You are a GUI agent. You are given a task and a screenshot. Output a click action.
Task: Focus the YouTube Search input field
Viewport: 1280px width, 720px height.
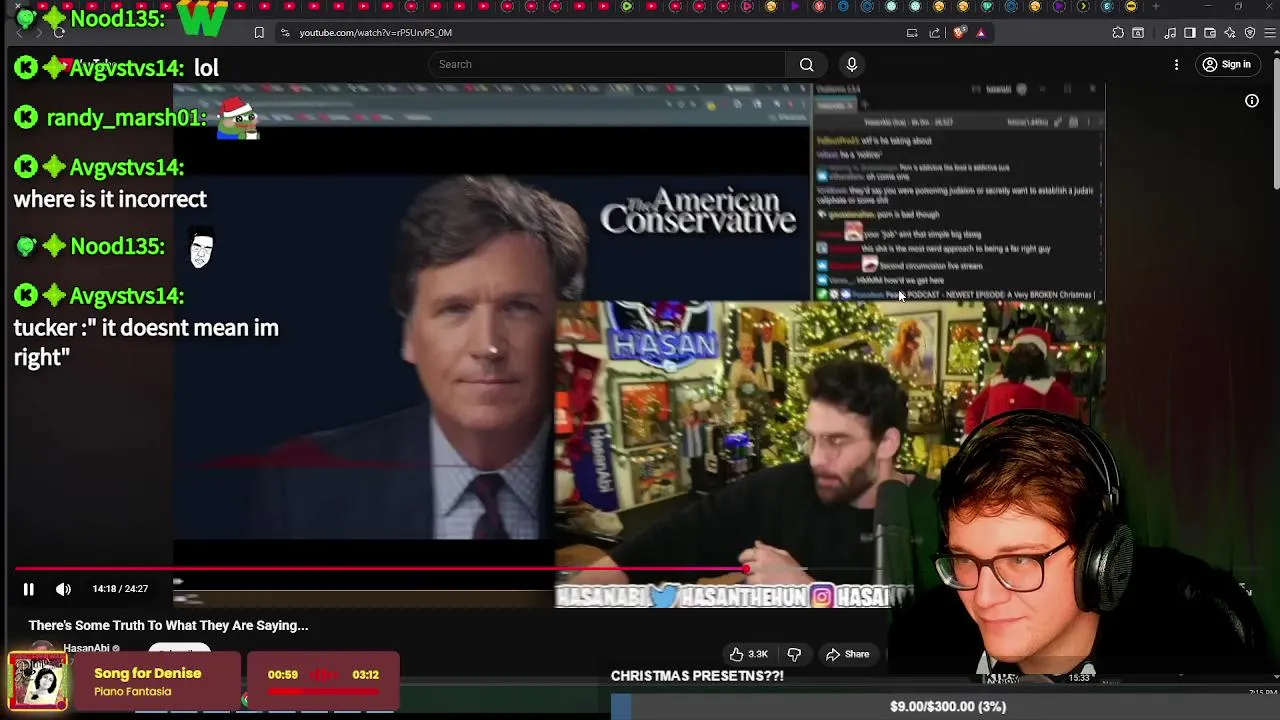pos(608,64)
